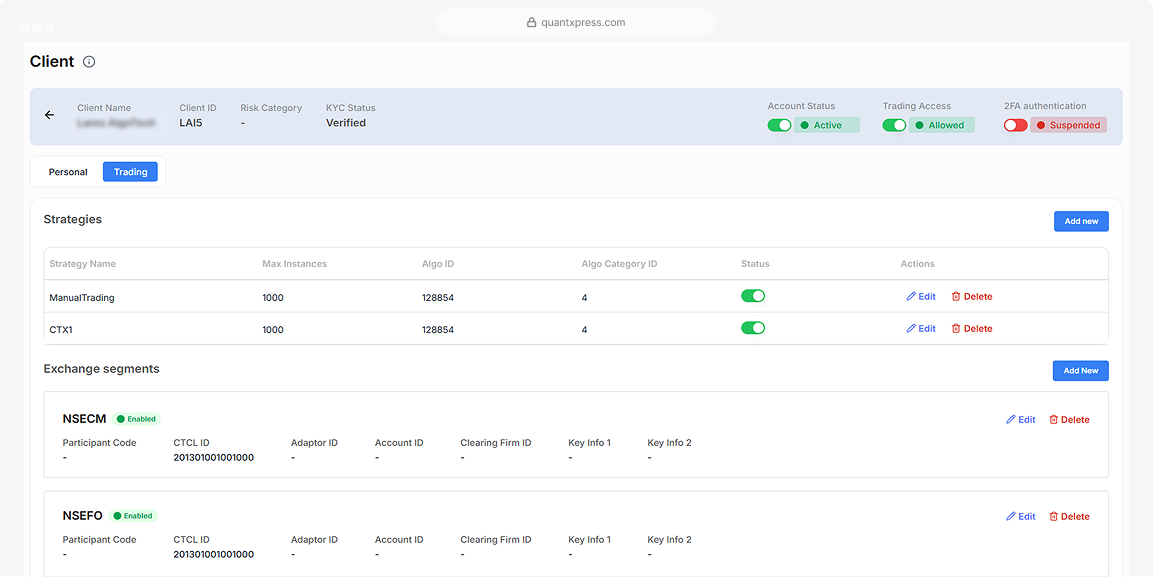Click the ManualTrading strategy name
Screen dimensions: 1153x577
point(82,298)
